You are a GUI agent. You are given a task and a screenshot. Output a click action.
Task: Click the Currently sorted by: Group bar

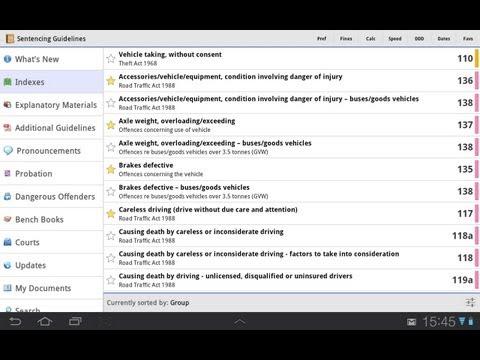tap(292, 303)
